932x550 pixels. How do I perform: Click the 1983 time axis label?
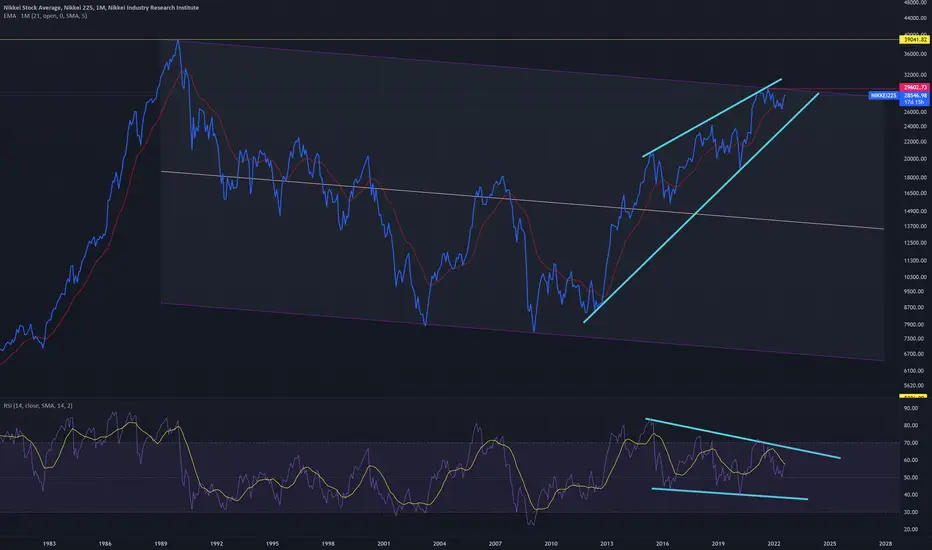(x=49, y=543)
